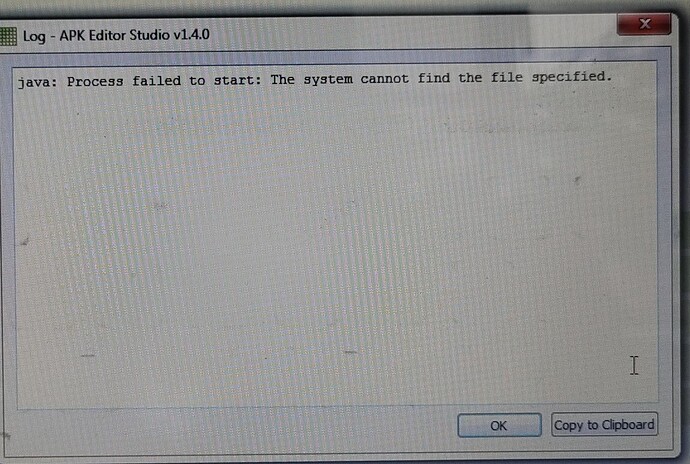Click the dialog title bar text Log
This screenshot has width=690, height=464.
34,36
